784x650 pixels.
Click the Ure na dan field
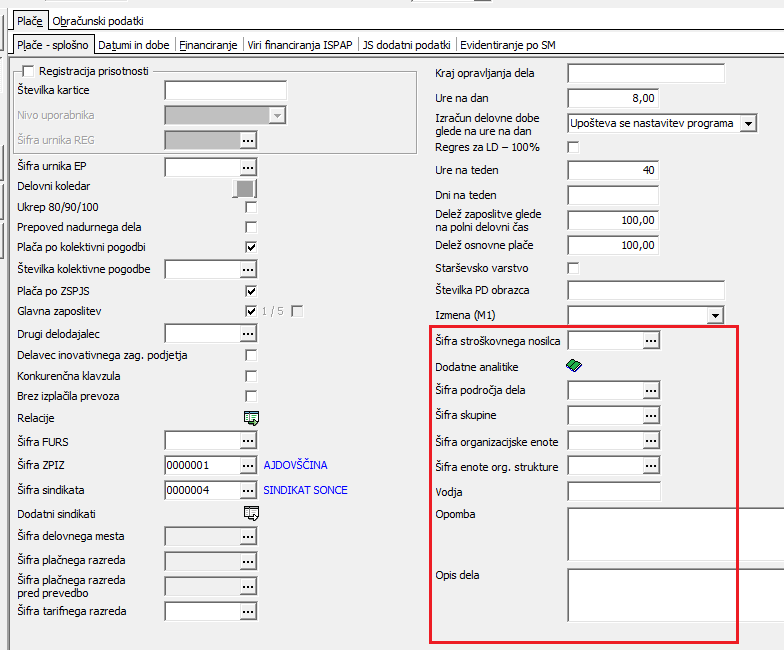(x=613, y=98)
